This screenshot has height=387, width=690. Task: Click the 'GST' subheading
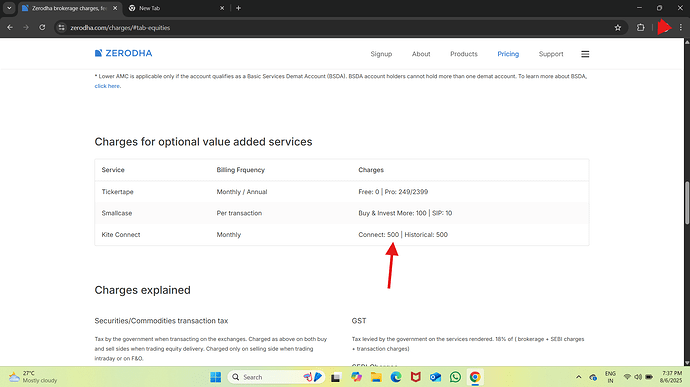[359, 321]
